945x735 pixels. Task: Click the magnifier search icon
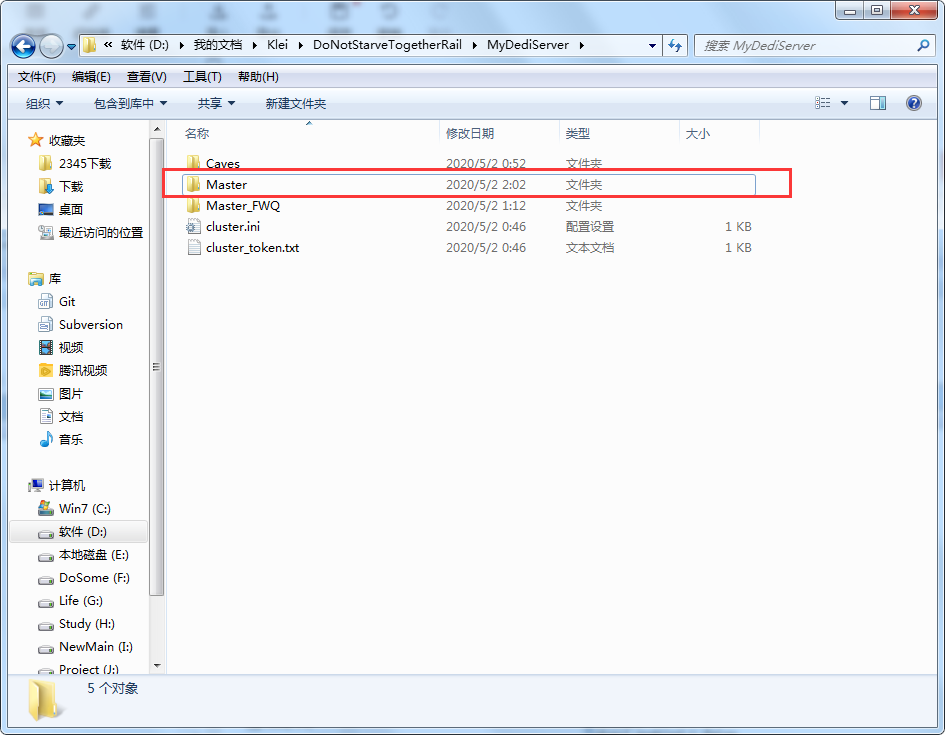pos(923,45)
